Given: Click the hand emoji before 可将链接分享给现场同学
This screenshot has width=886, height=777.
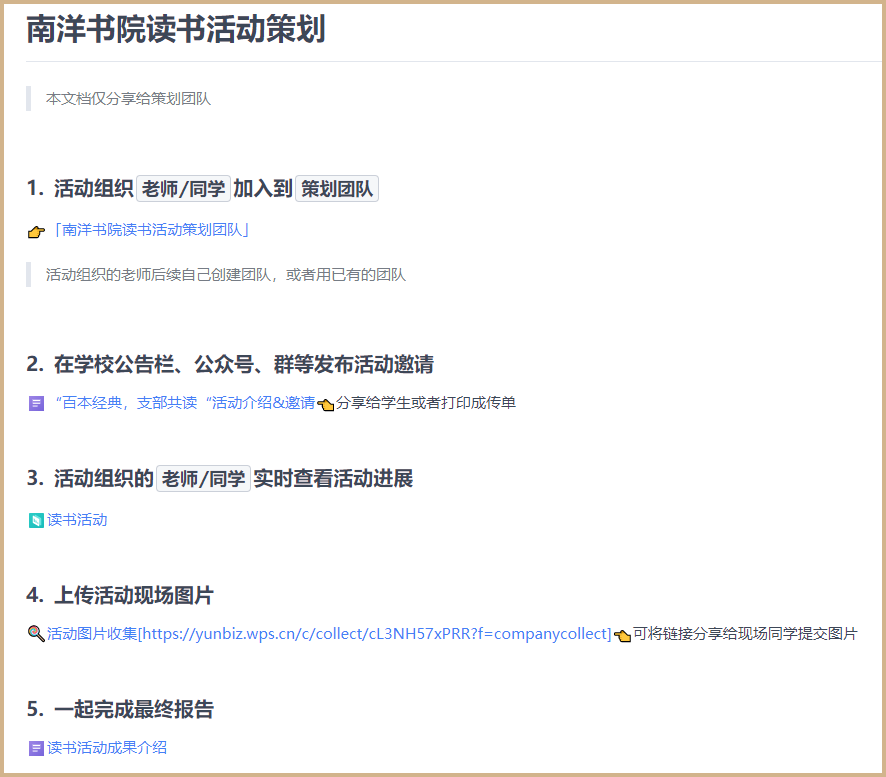Looking at the screenshot, I should click(x=622, y=634).
